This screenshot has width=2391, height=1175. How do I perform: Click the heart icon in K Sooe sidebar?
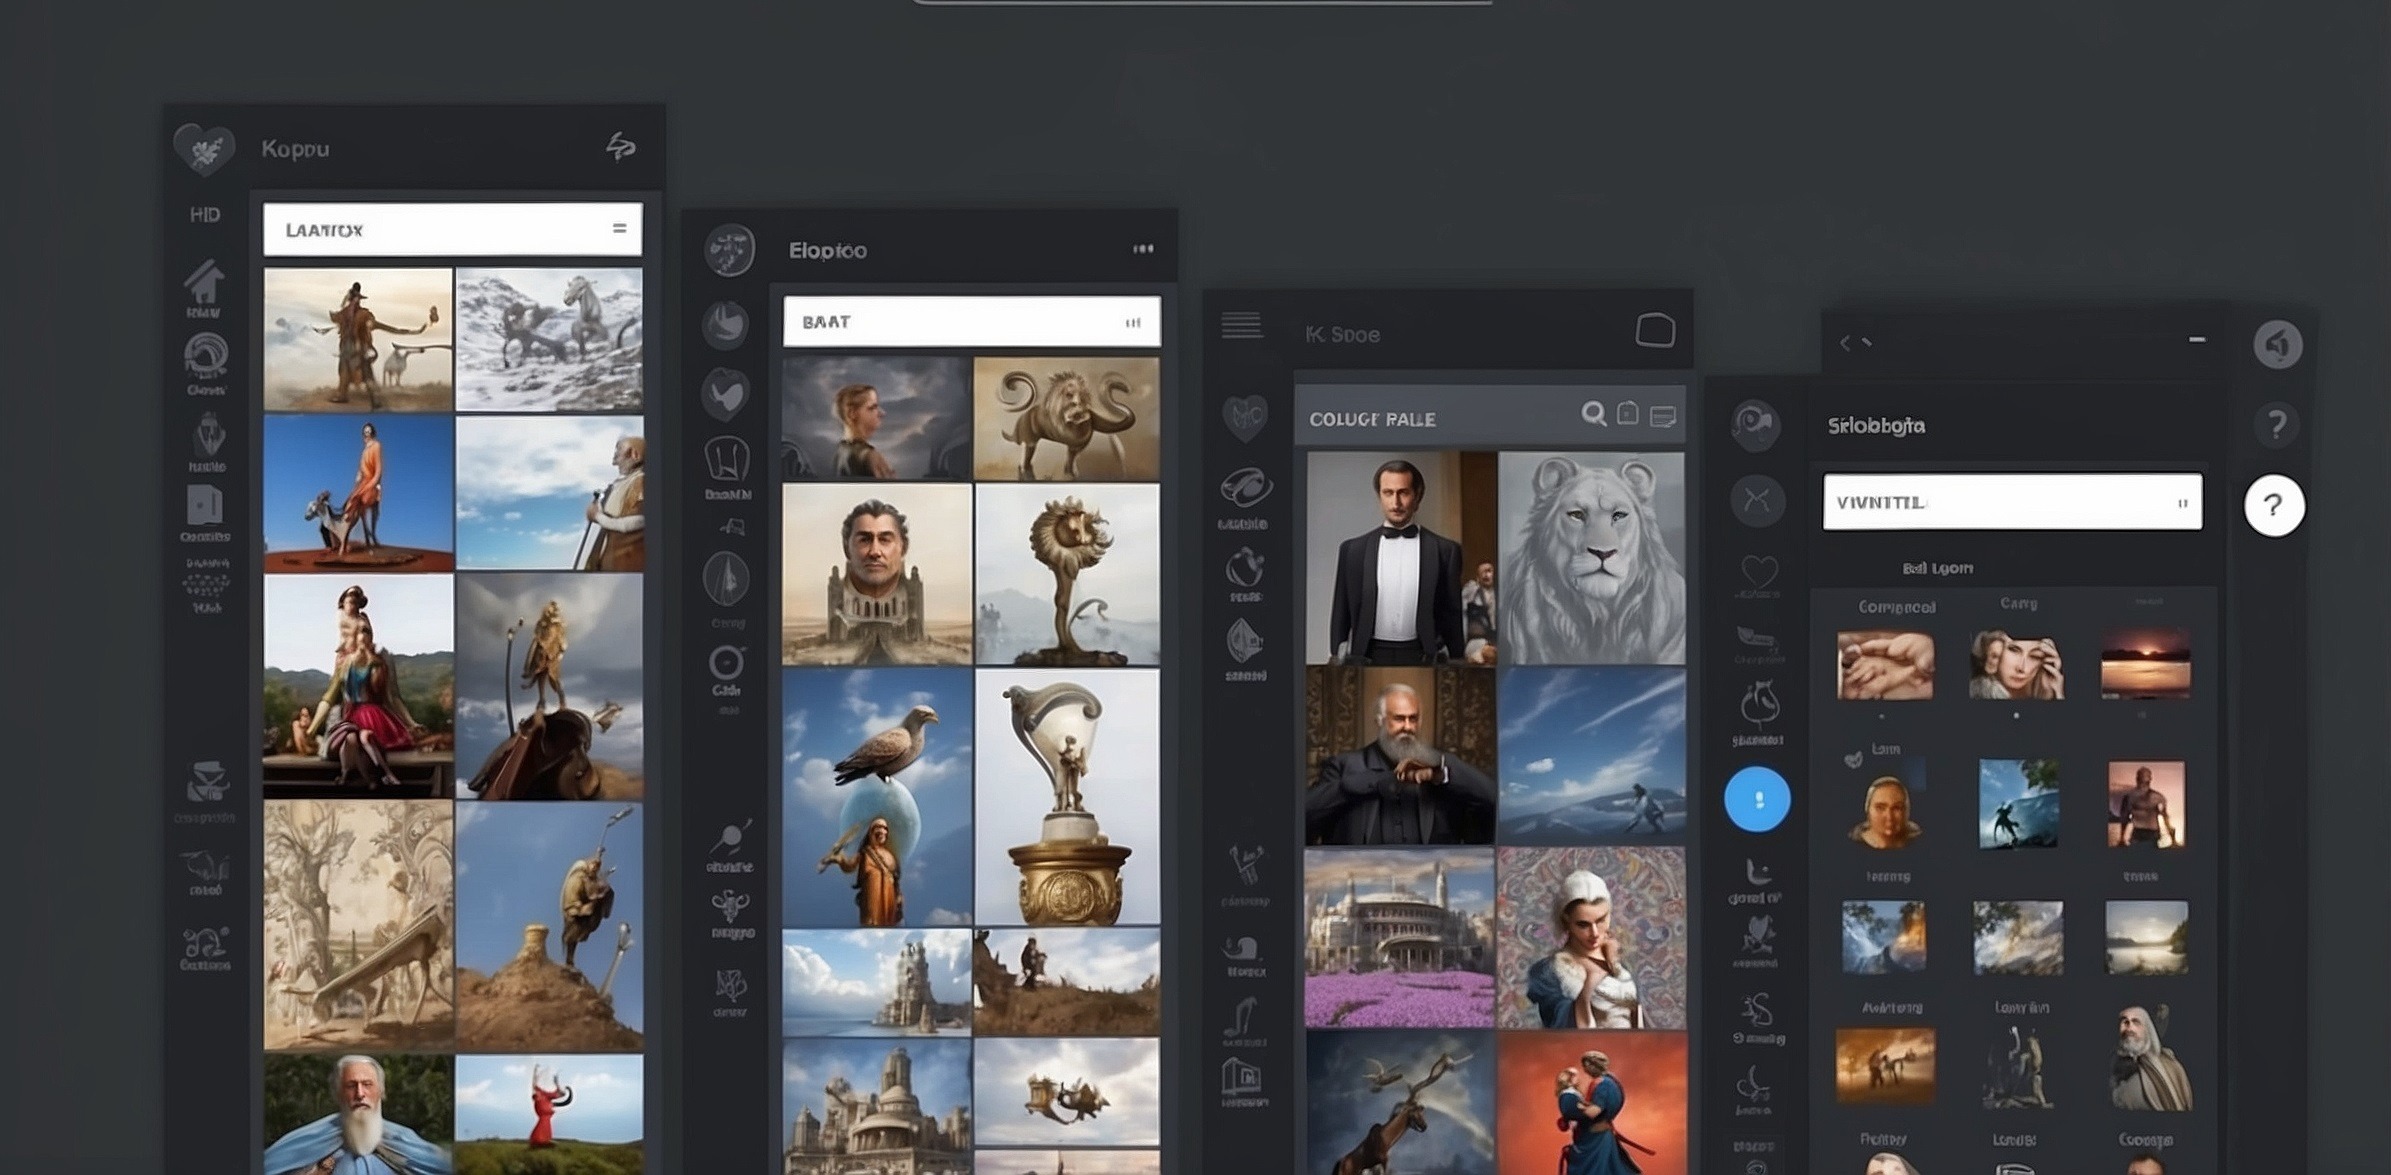point(1245,416)
